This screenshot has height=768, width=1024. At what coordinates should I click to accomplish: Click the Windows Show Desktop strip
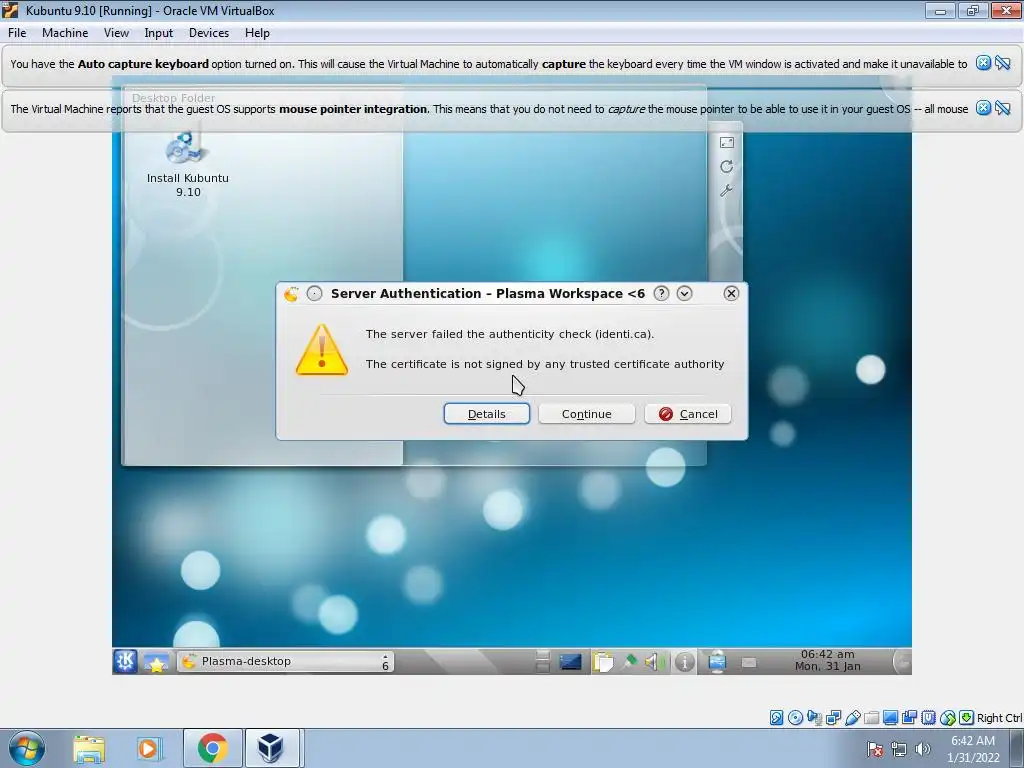(1019, 748)
